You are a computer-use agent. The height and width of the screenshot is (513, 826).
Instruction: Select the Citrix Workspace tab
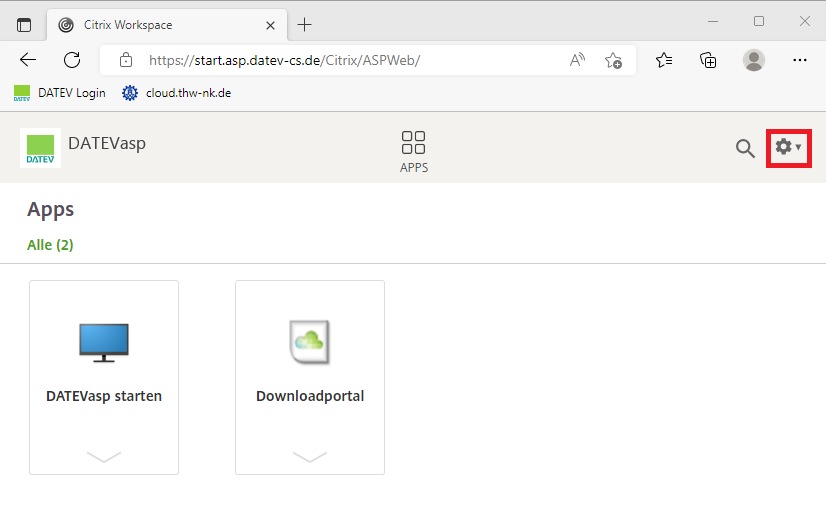click(167, 25)
